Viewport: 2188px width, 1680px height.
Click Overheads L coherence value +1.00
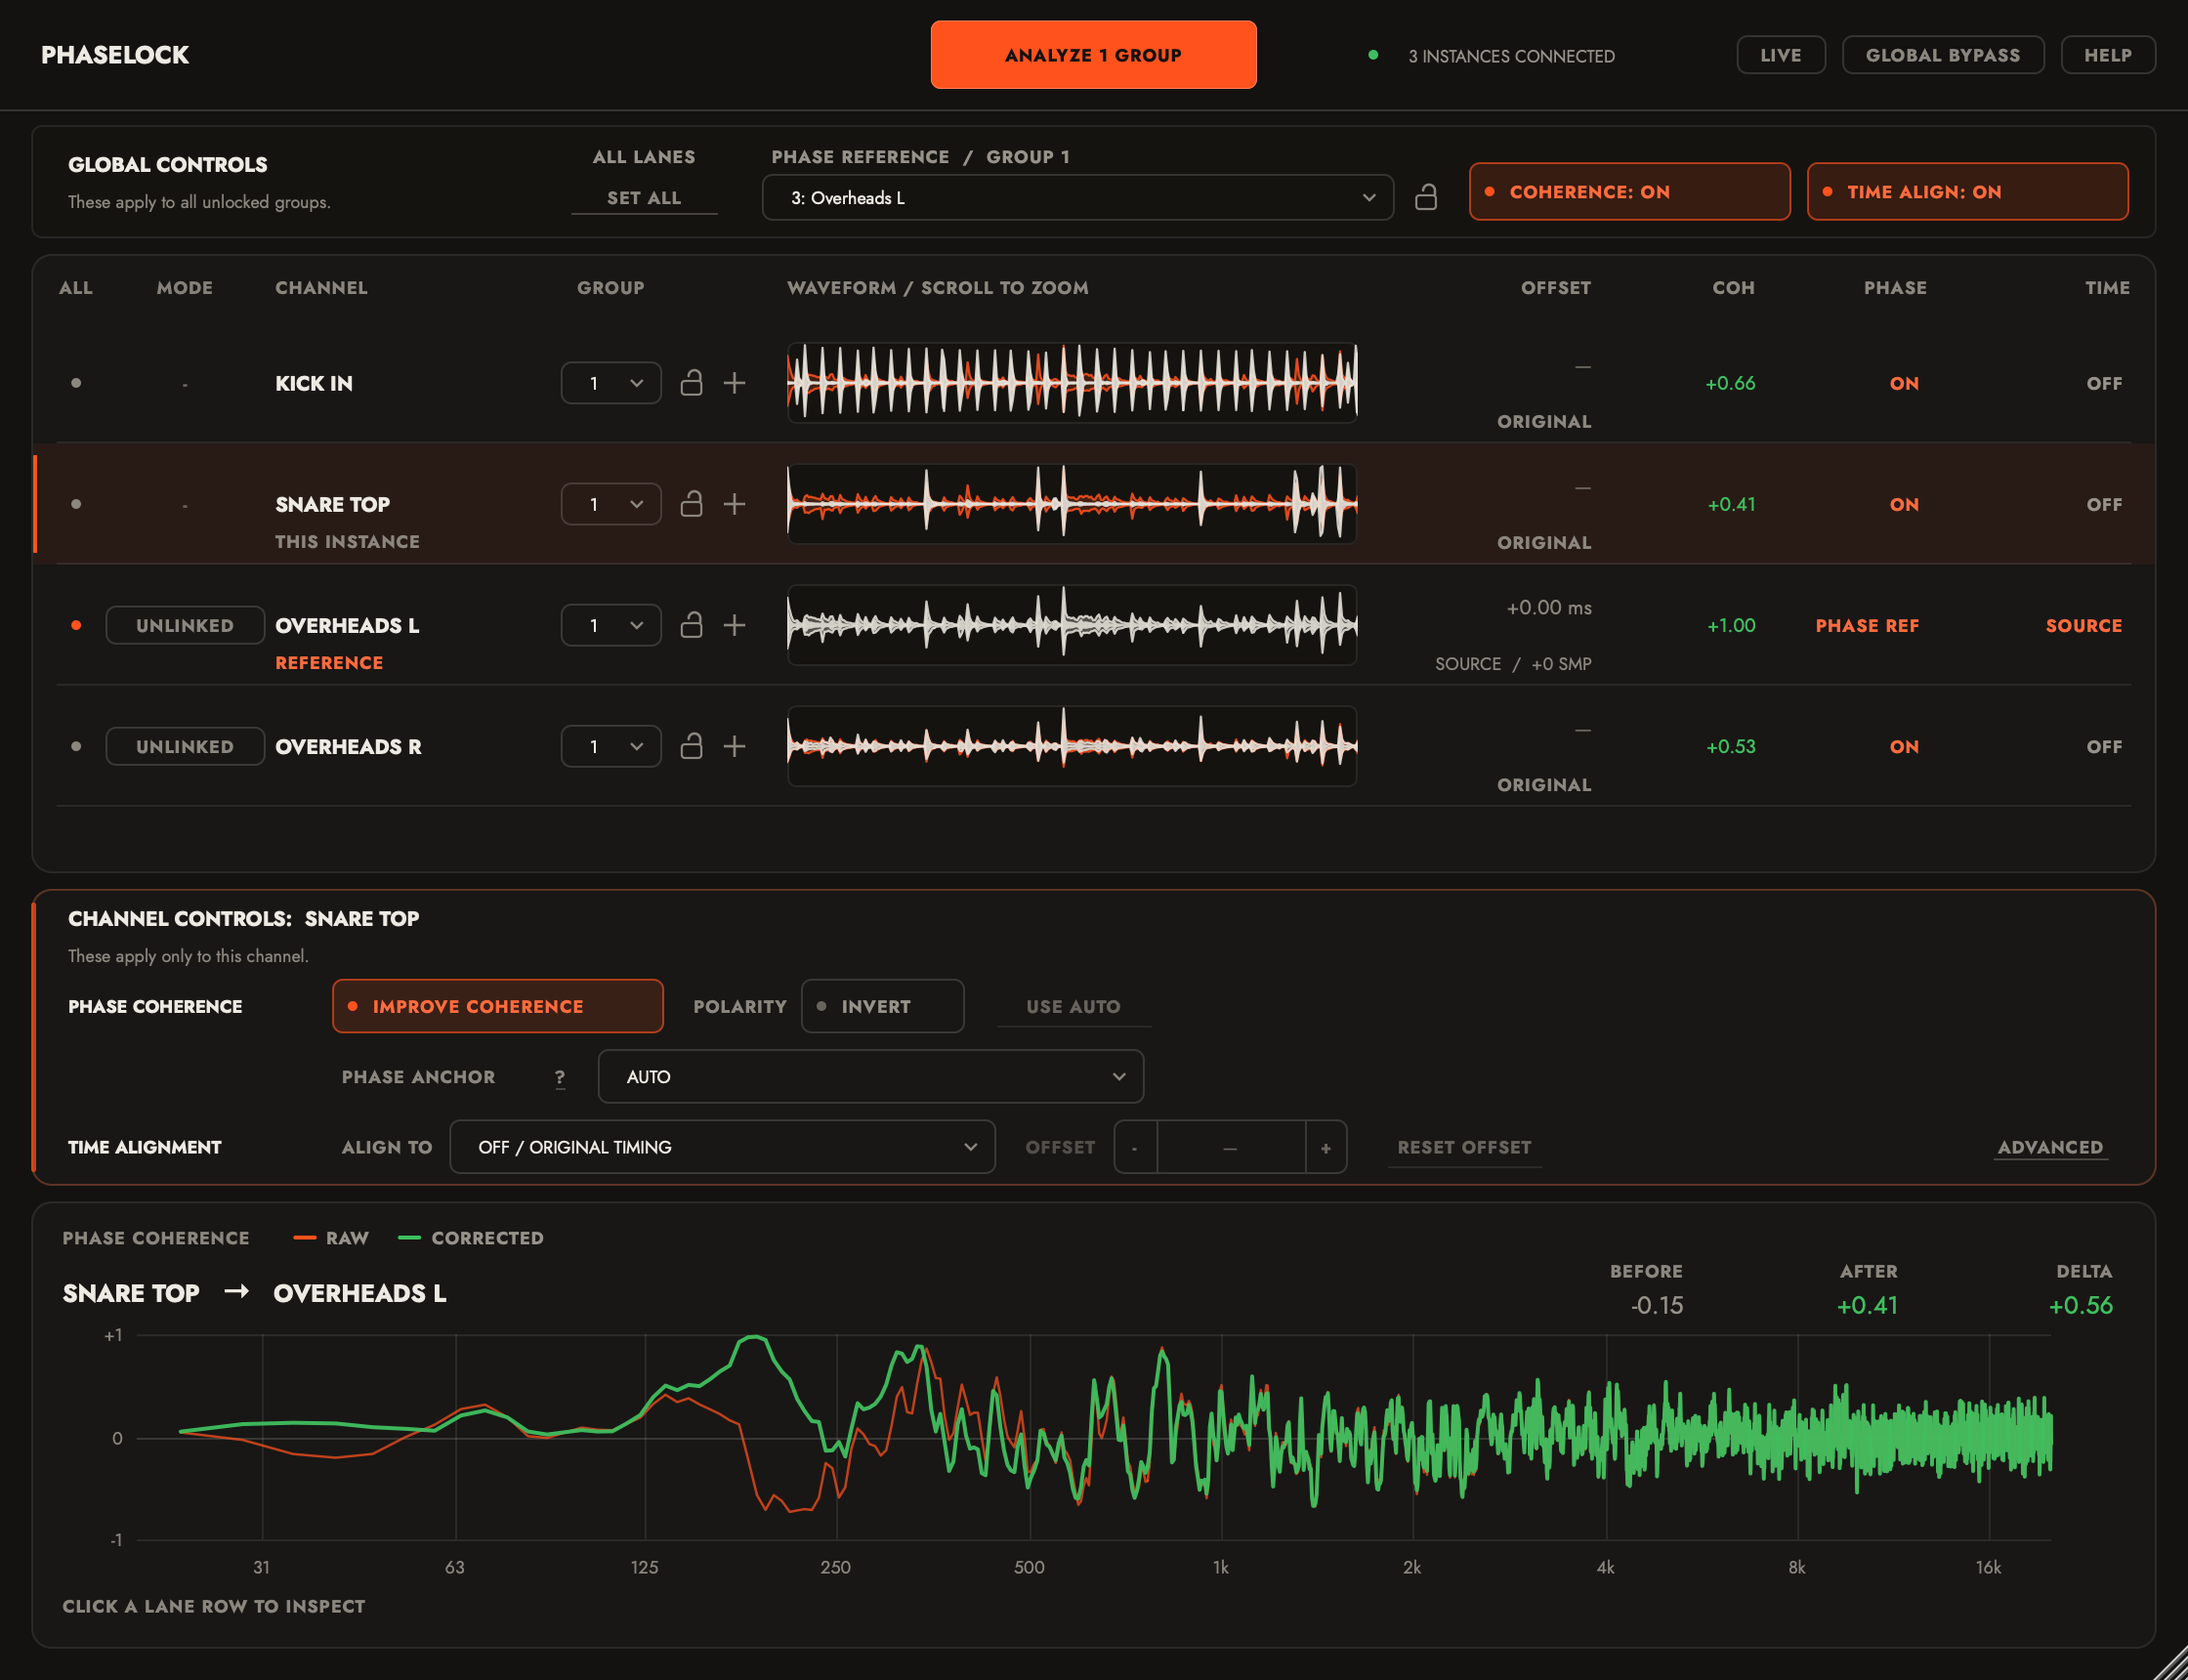tap(1731, 625)
